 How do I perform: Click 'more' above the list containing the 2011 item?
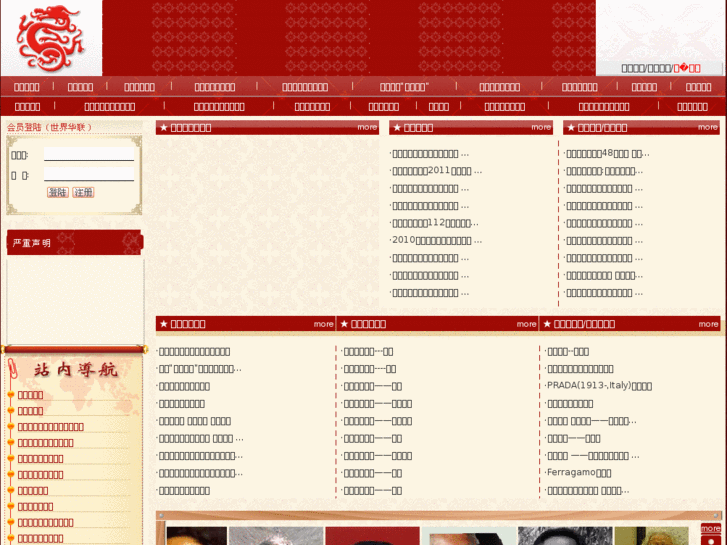(x=541, y=127)
